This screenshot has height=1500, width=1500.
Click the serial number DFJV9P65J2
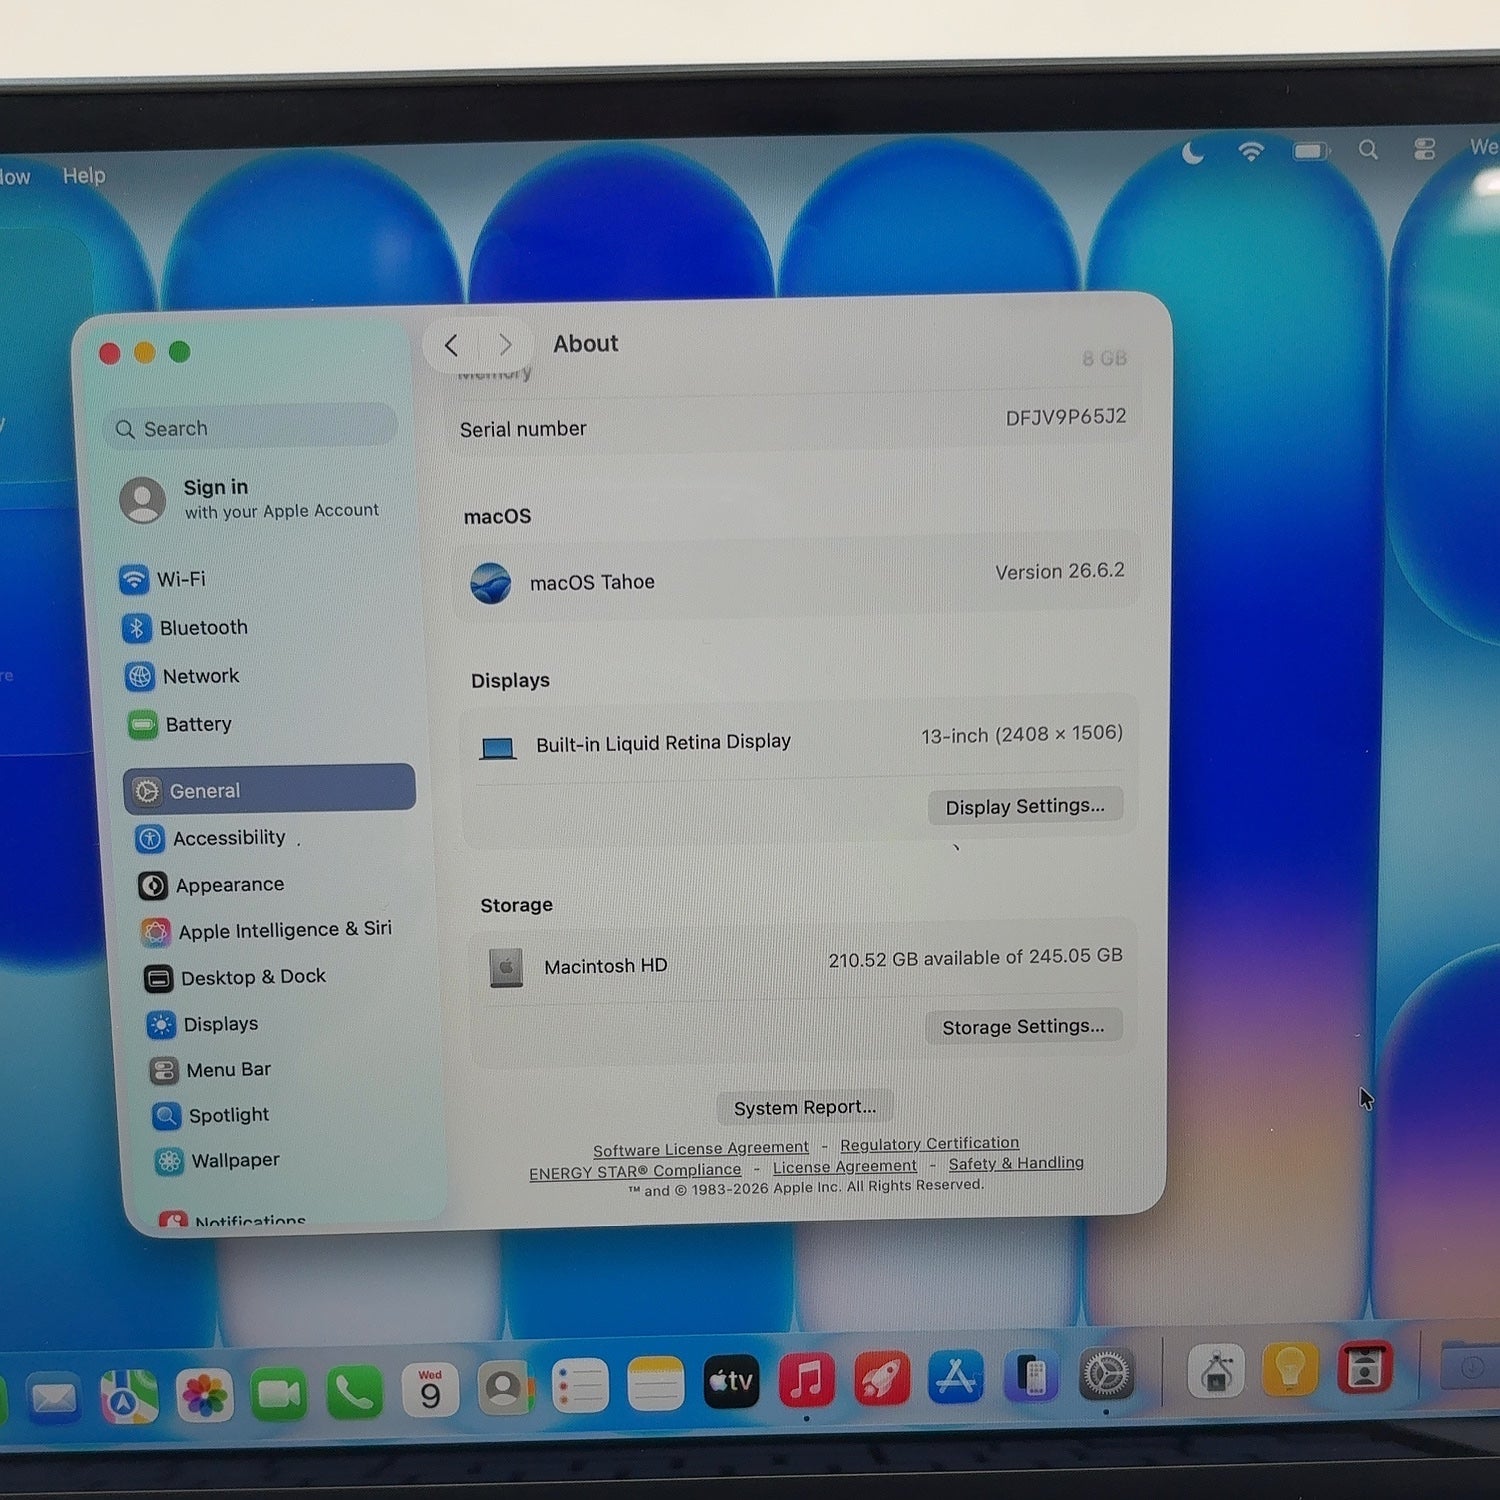pyautogui.click(x=1066, y=417)
